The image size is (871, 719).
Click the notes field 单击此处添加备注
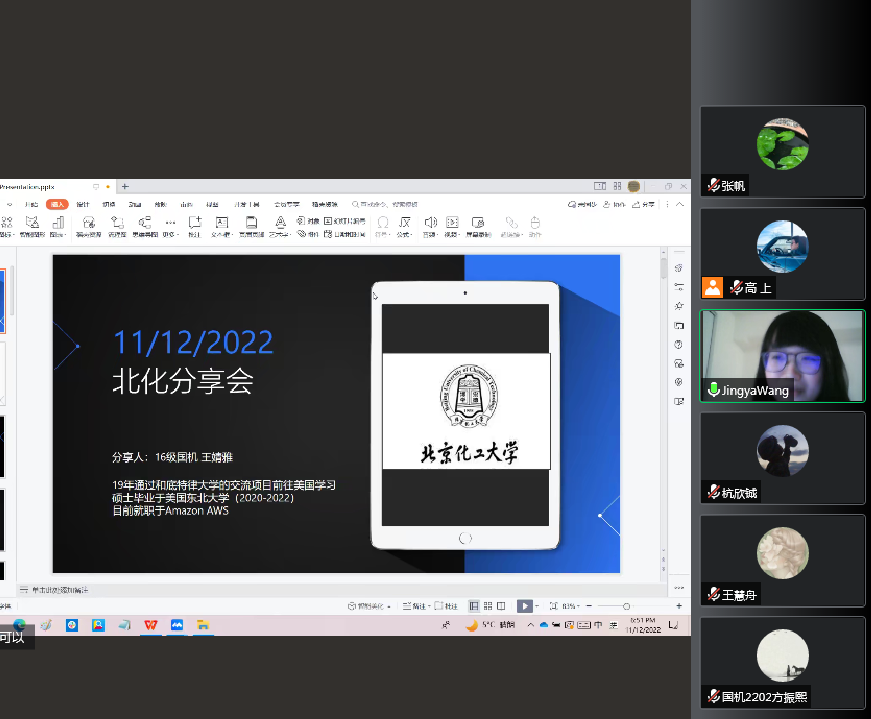click(60, 590)
